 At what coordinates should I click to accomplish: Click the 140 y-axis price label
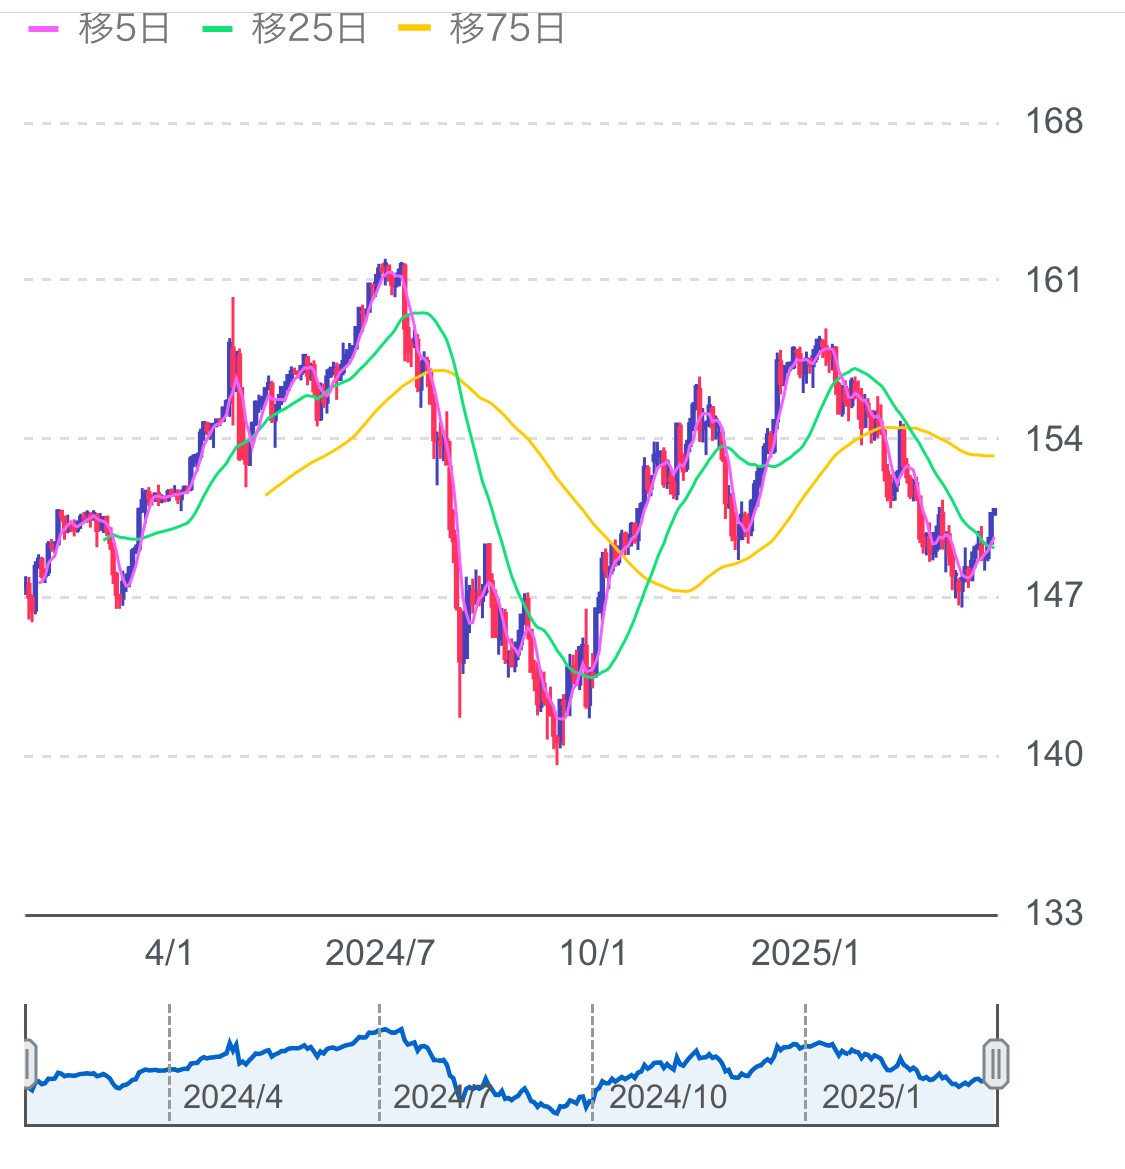tap(1054, 754)
